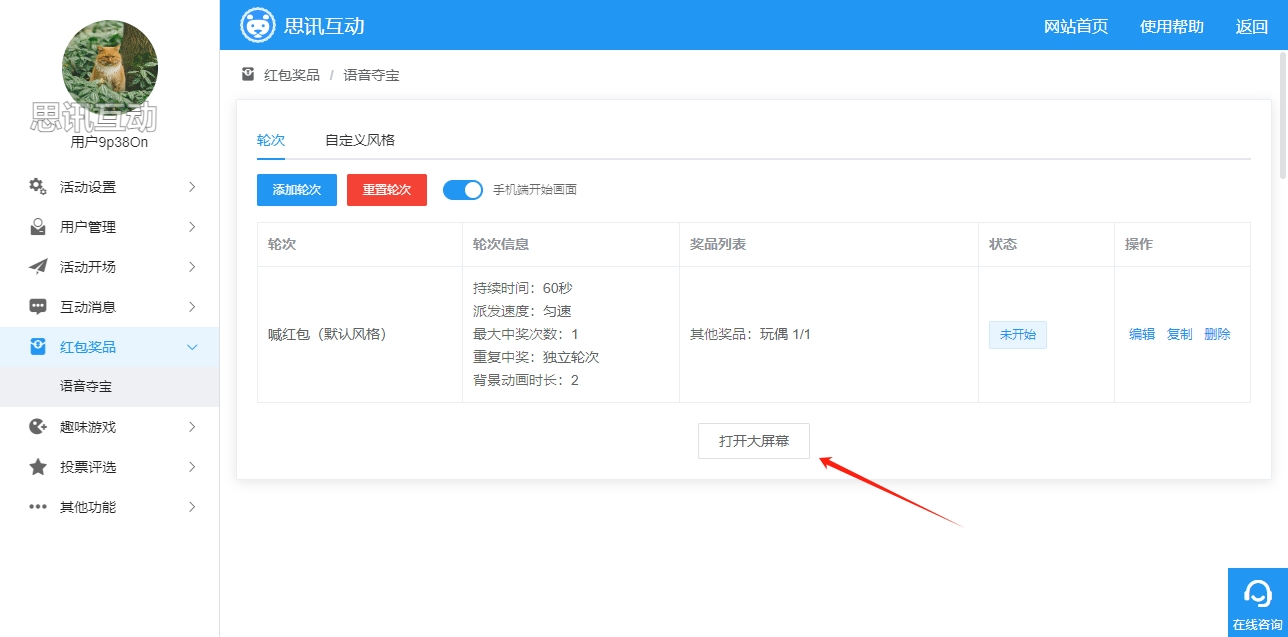Toggle 手机端开始画面 switch
Viewport: 1288px width, 637px height.
[463, 189]
